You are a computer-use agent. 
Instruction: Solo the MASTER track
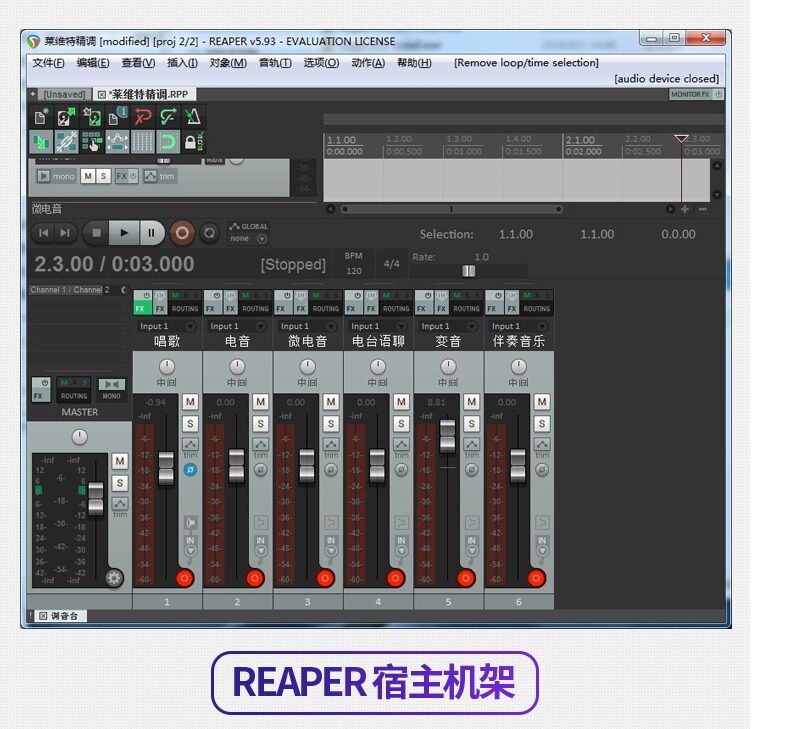pyautogui.click(x=119, y=483)
